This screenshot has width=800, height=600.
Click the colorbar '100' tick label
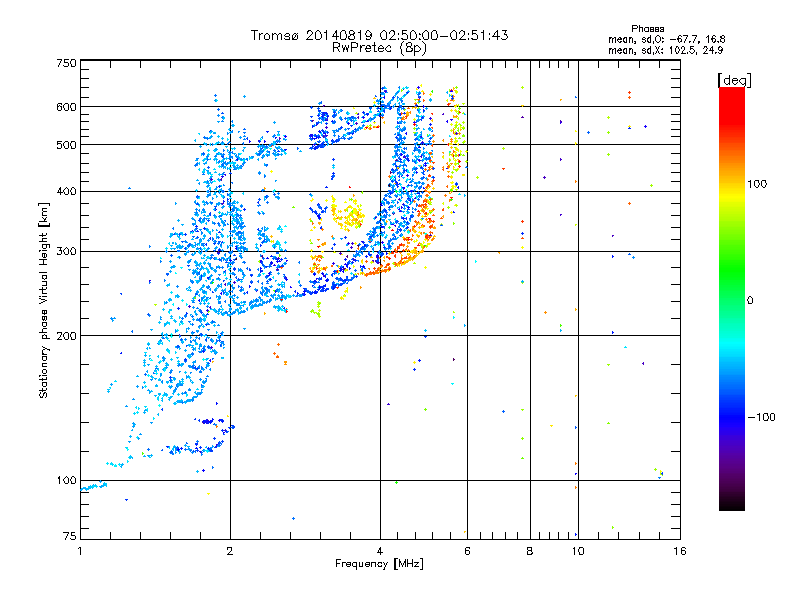757,184
